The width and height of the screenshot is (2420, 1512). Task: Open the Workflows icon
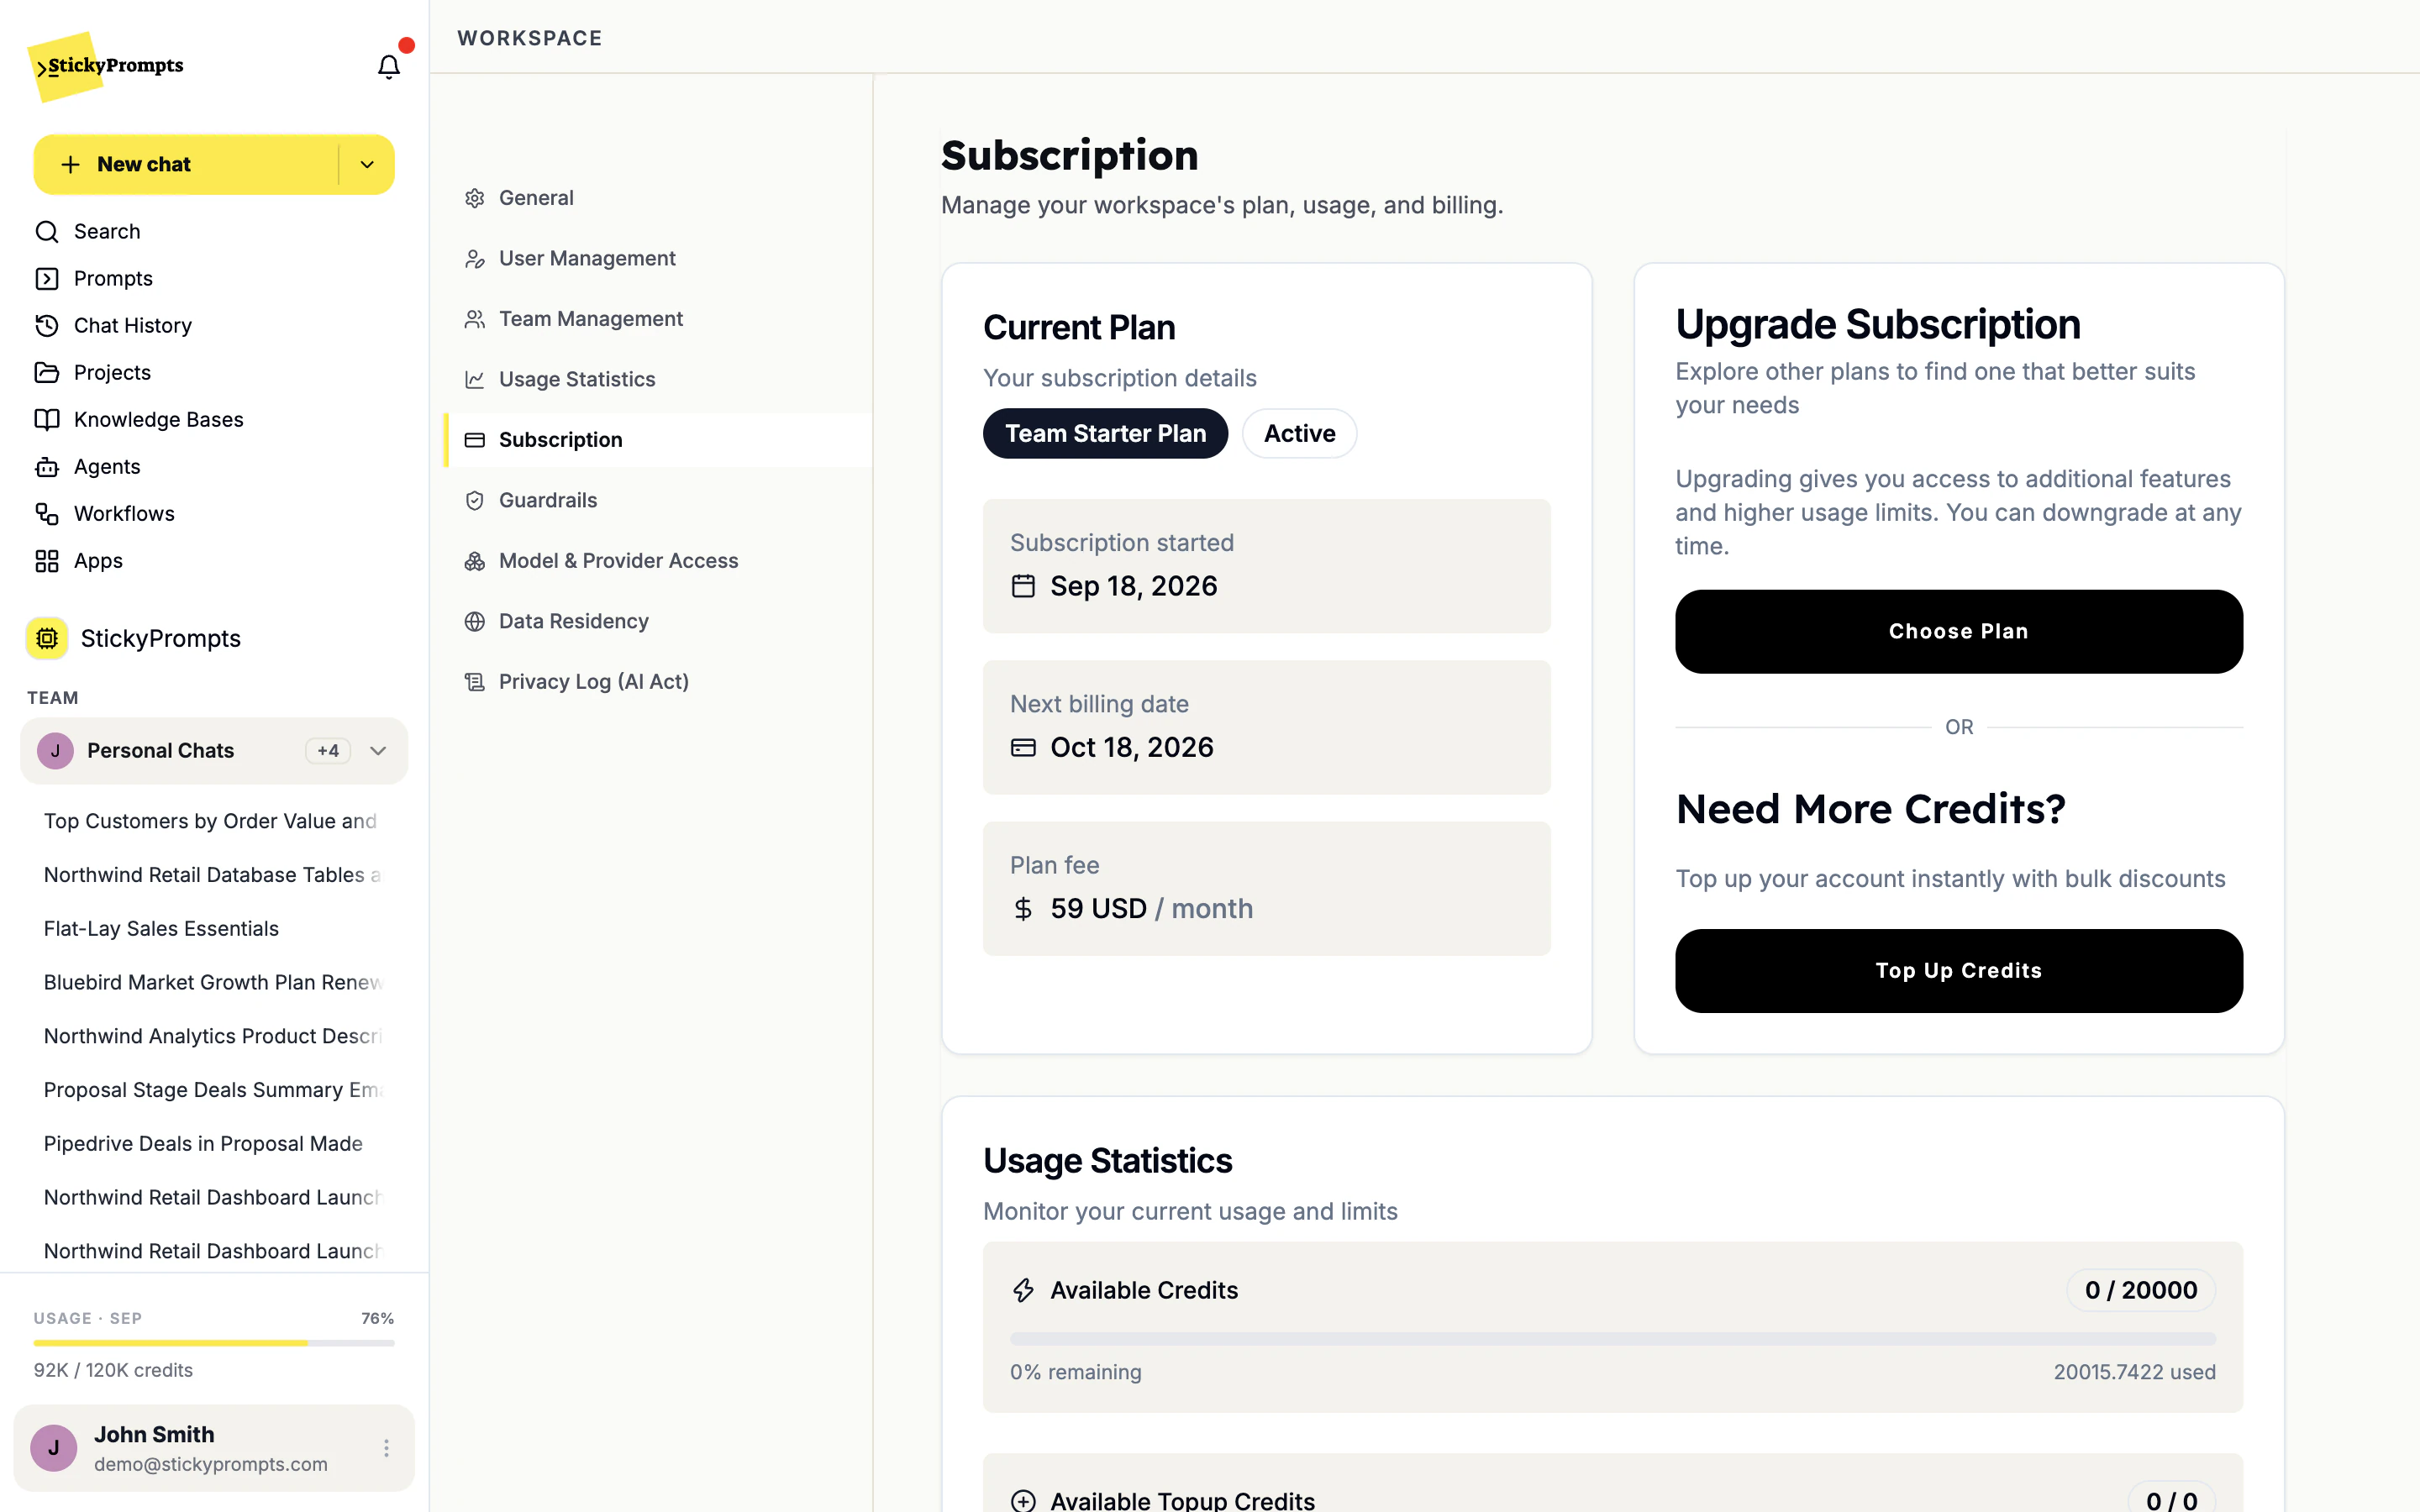tap(47, 513)
